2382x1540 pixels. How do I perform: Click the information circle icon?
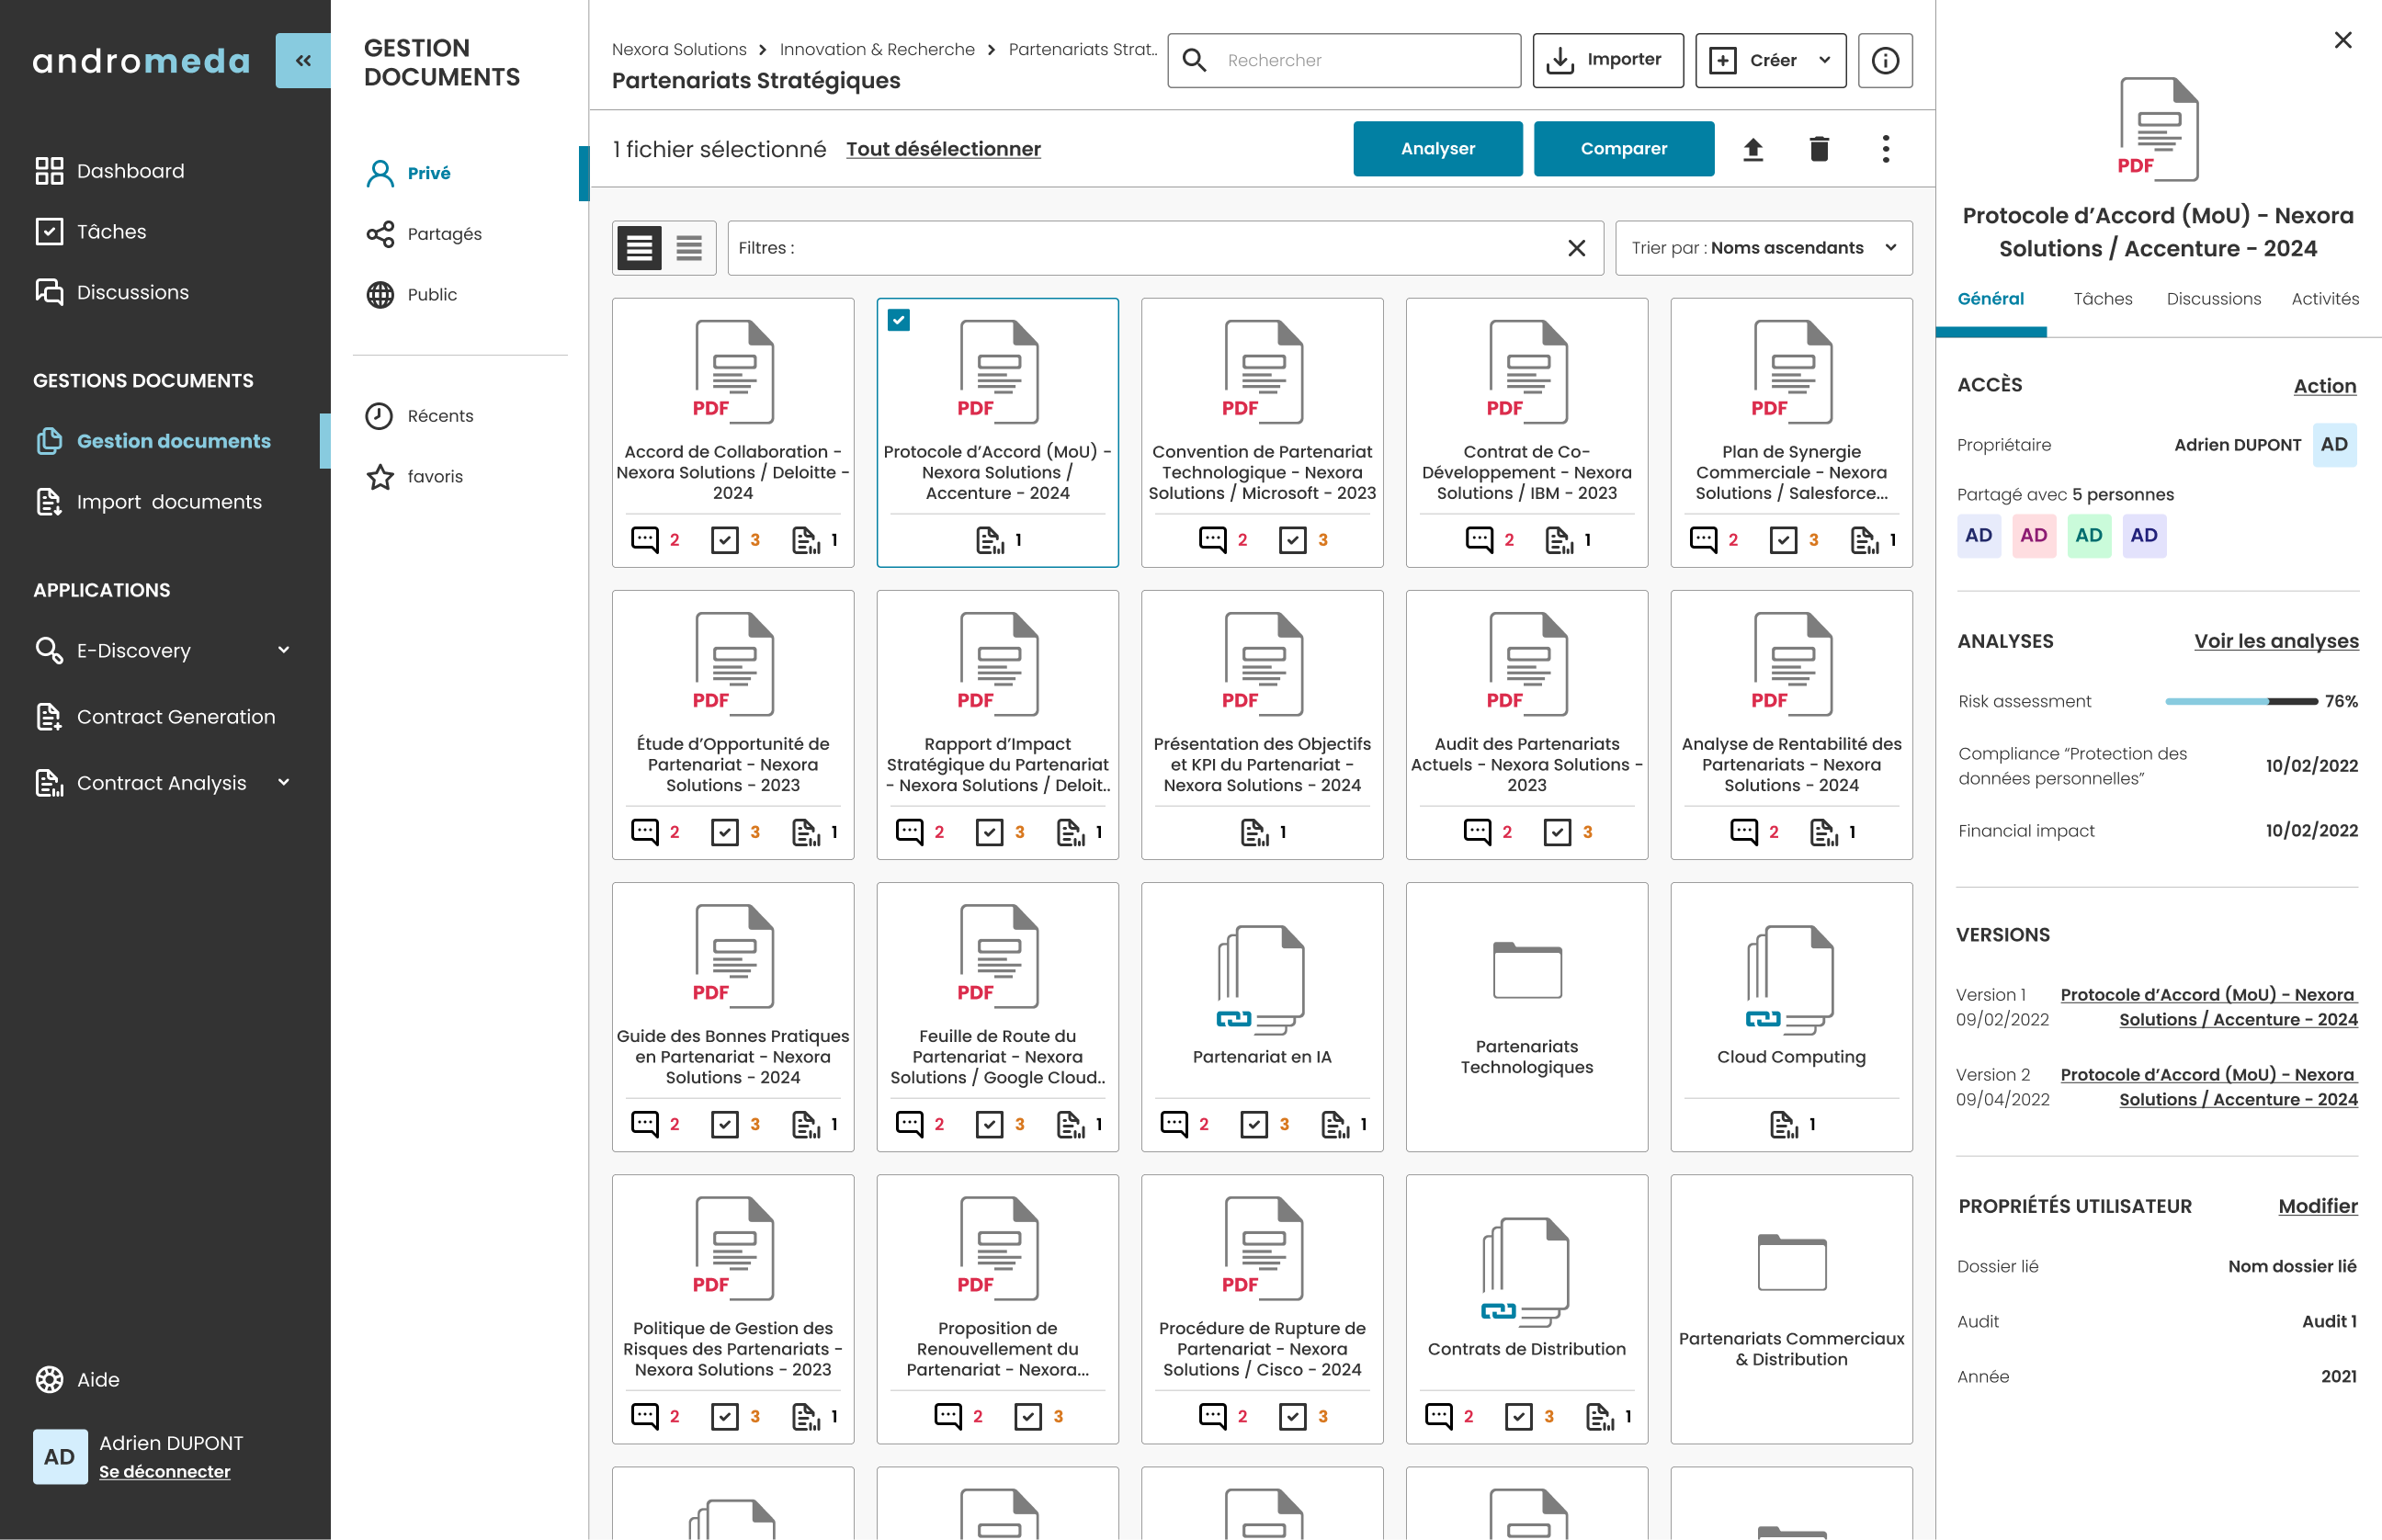coord(1885,60)
